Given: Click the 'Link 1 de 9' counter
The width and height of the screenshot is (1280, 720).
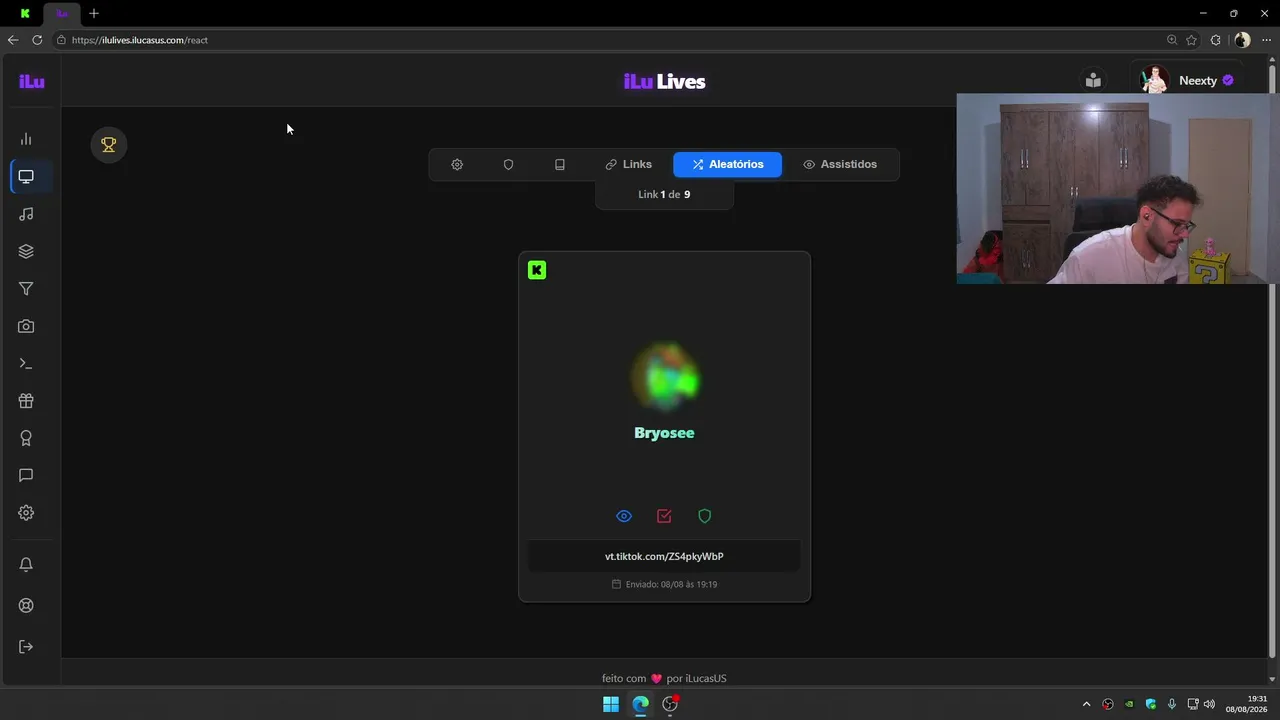Looking at the screenshot, I should 664,194.
